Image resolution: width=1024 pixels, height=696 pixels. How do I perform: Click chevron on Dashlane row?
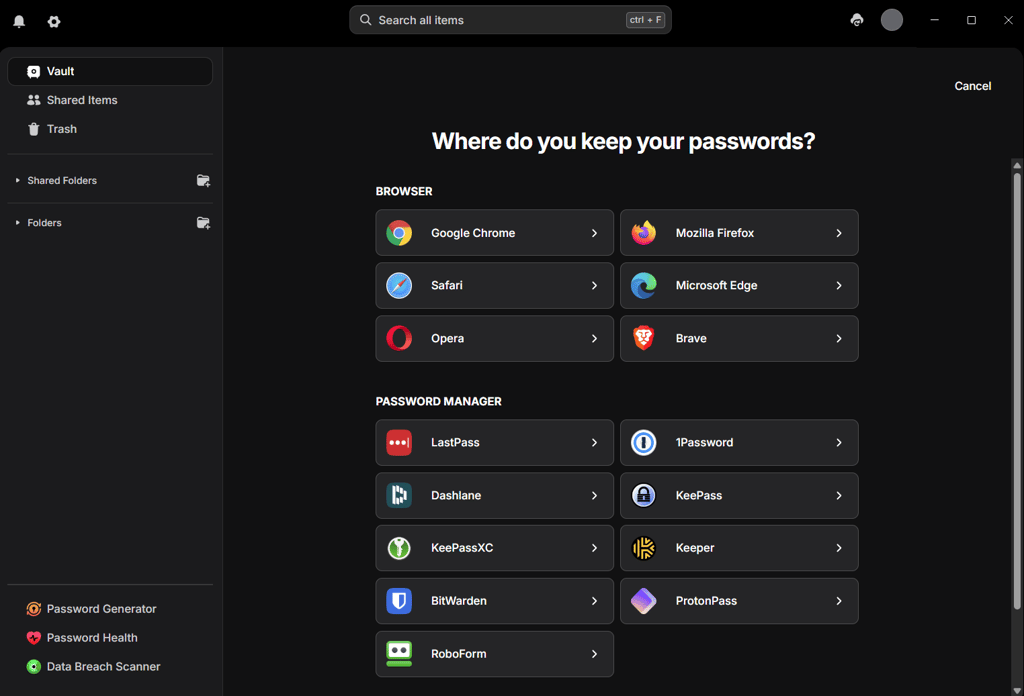pos(594,496)
